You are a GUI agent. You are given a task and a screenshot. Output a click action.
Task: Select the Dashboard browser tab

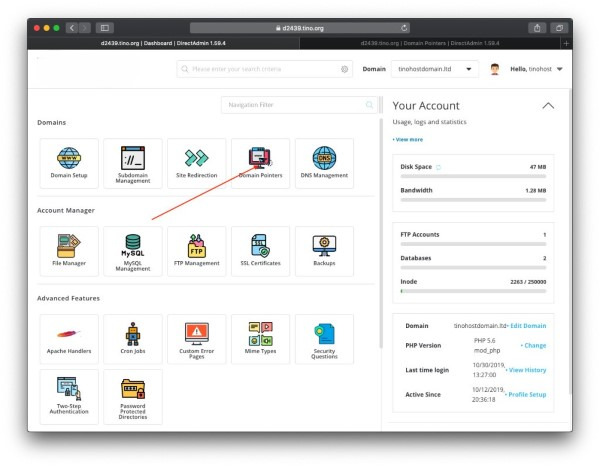point(165,43)
